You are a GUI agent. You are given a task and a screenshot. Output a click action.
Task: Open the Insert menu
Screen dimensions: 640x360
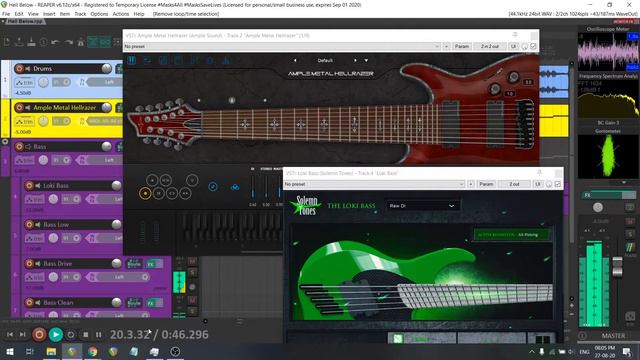click(x=49, y=14)
